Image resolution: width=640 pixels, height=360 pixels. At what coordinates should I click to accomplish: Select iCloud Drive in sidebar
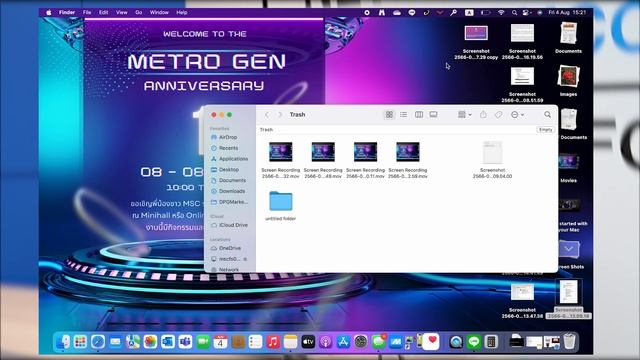pyautogui.click(x=230, y=225)
